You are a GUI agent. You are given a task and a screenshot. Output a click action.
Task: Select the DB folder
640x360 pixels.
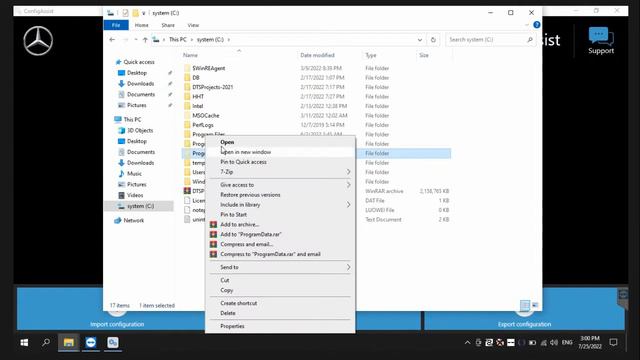(196, 78)
